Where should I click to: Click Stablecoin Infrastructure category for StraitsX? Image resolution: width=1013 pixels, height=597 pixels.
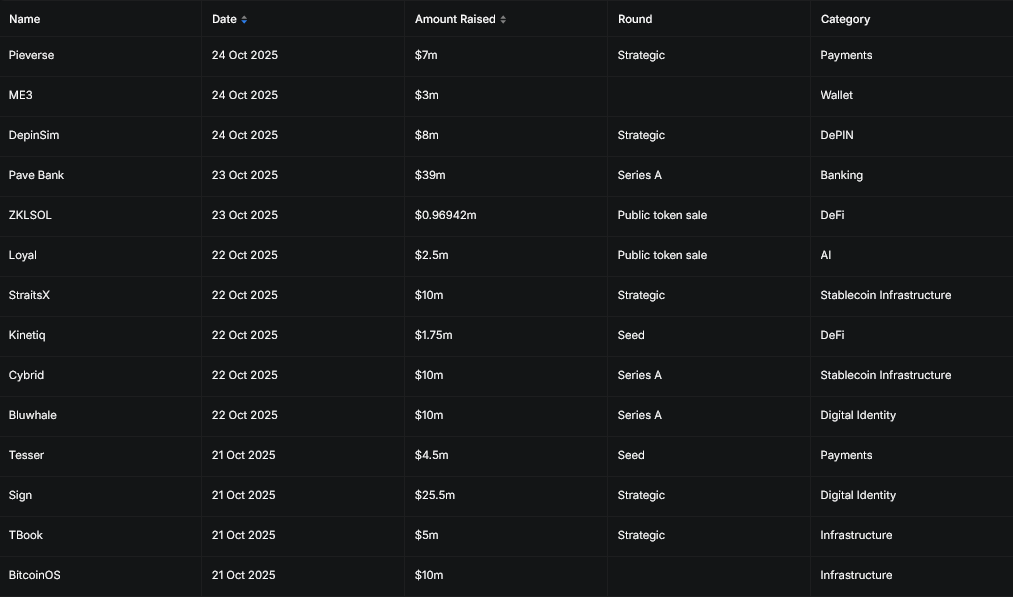click(x=886, y=295)
